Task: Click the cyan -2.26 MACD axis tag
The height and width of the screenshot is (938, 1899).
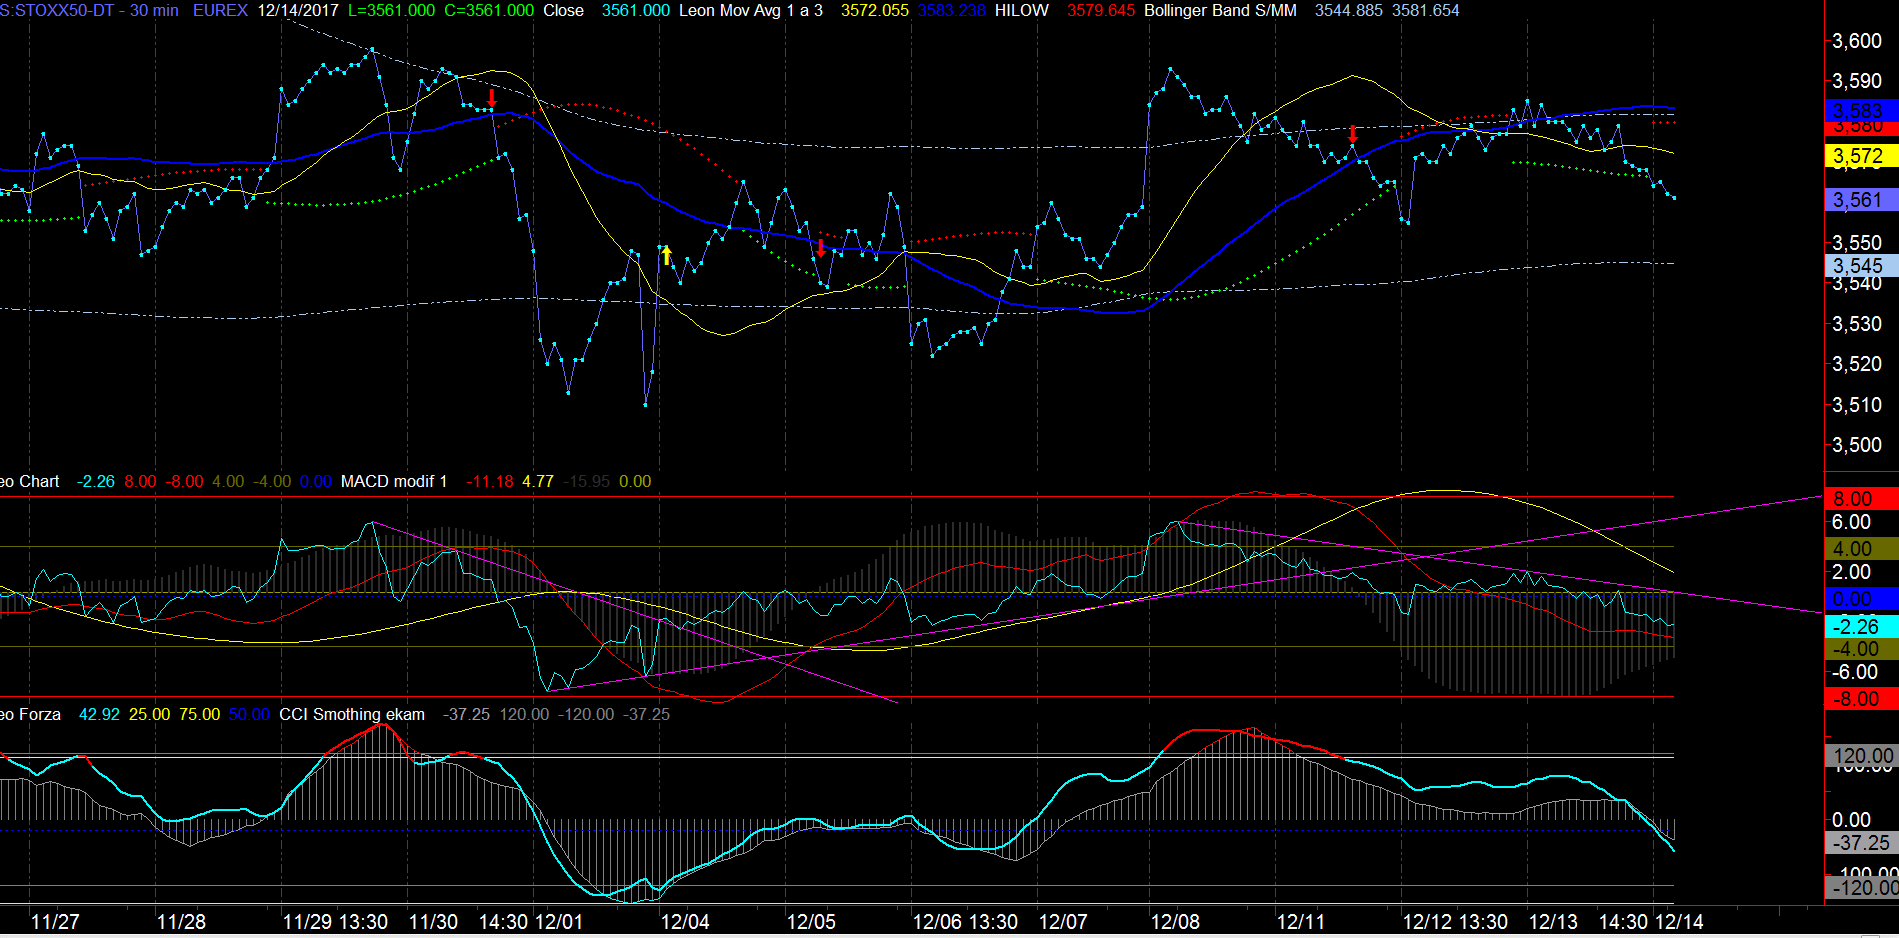Action: [x=1861, y=627]
